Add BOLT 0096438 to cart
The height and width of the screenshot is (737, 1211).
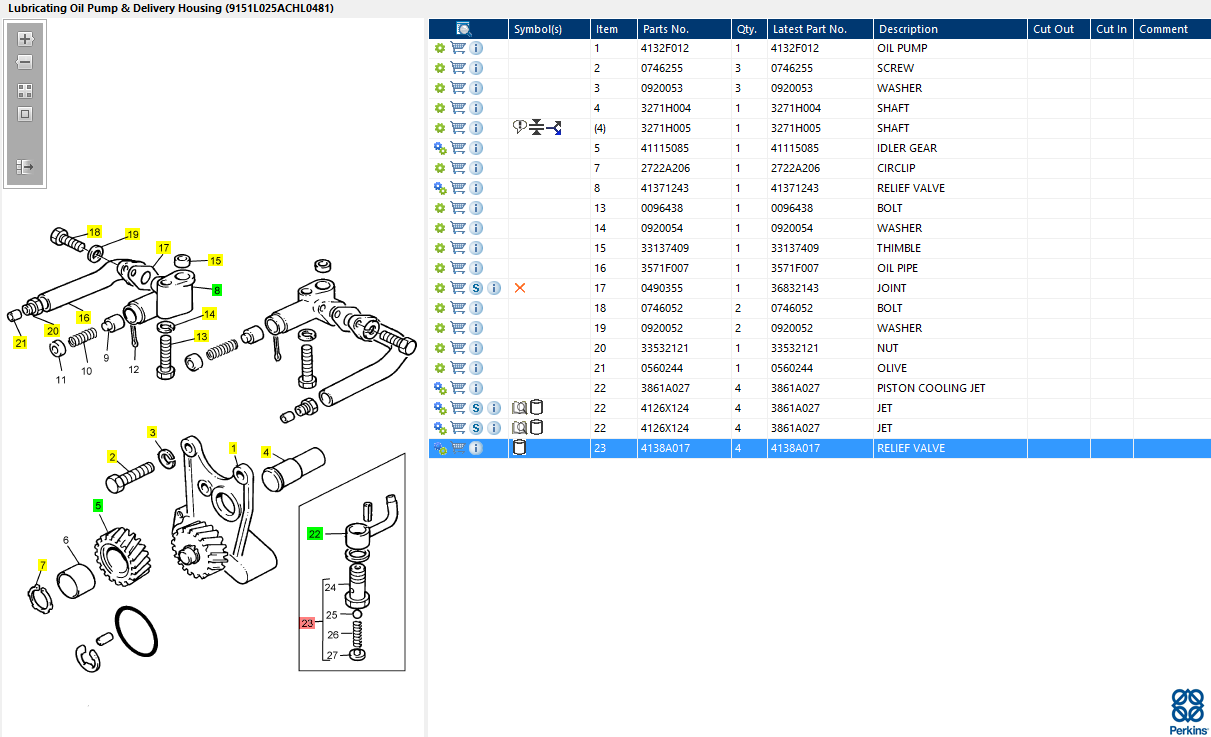[x=458, y=208]
